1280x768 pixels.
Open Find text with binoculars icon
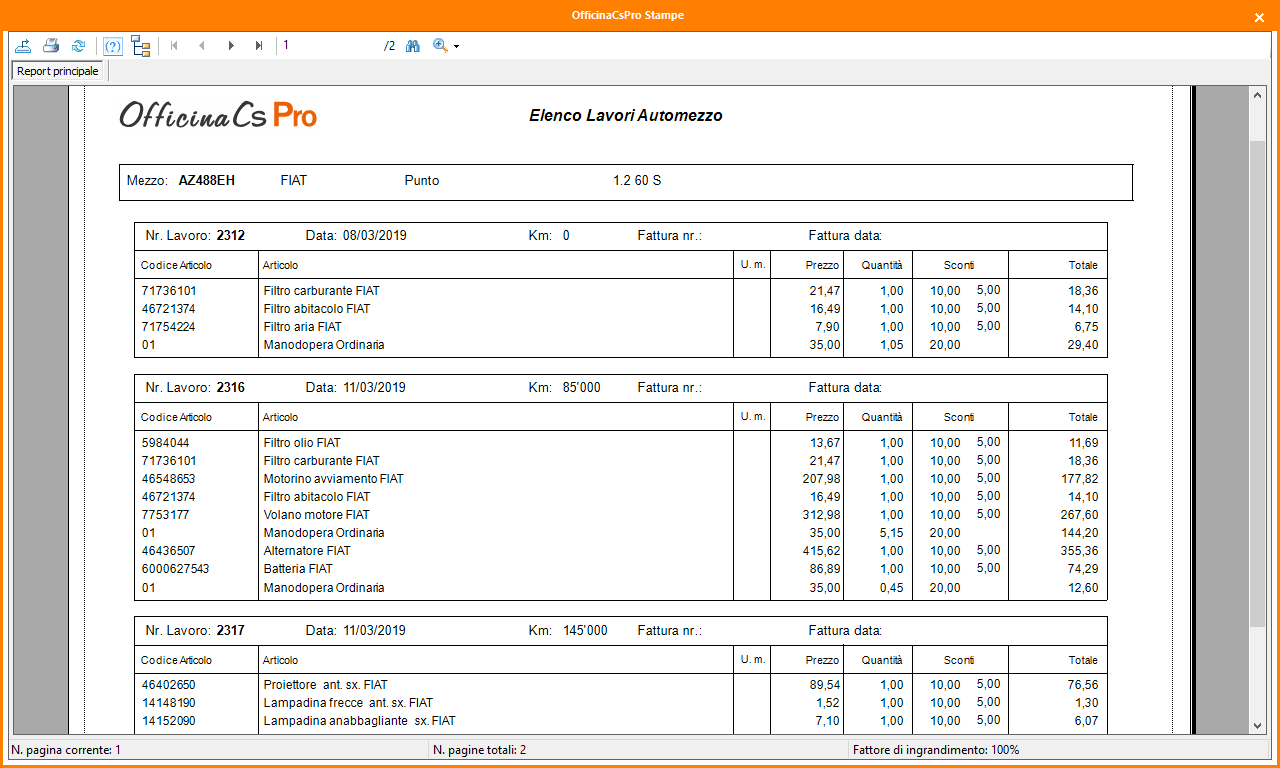(413, 45)
